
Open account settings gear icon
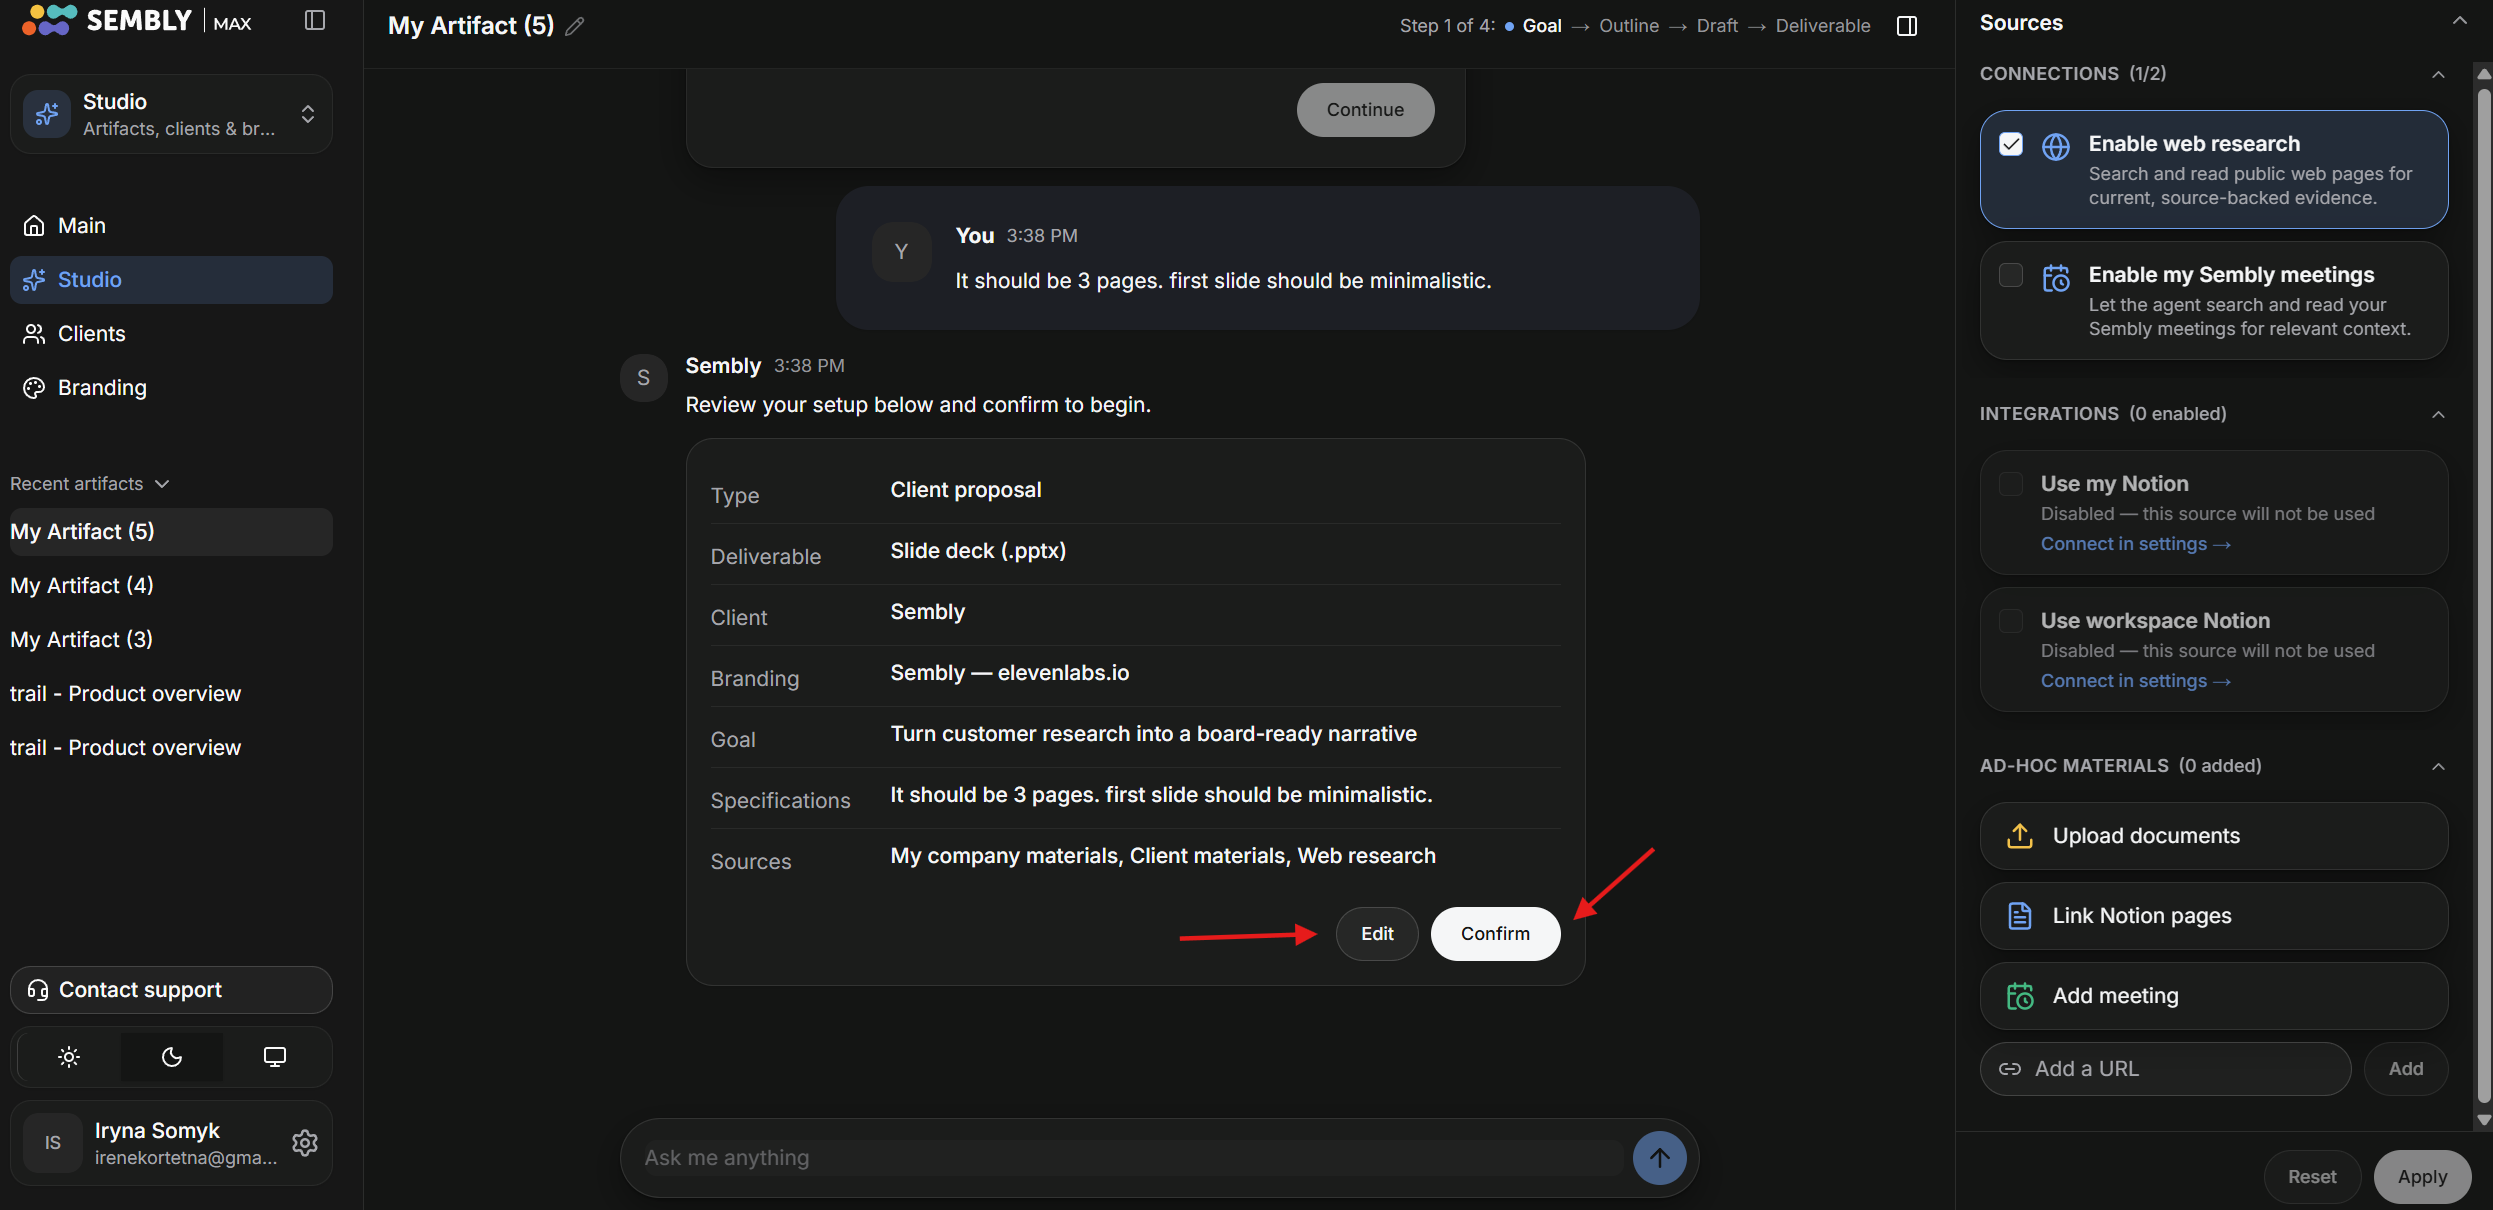[x=305, y=1143]
